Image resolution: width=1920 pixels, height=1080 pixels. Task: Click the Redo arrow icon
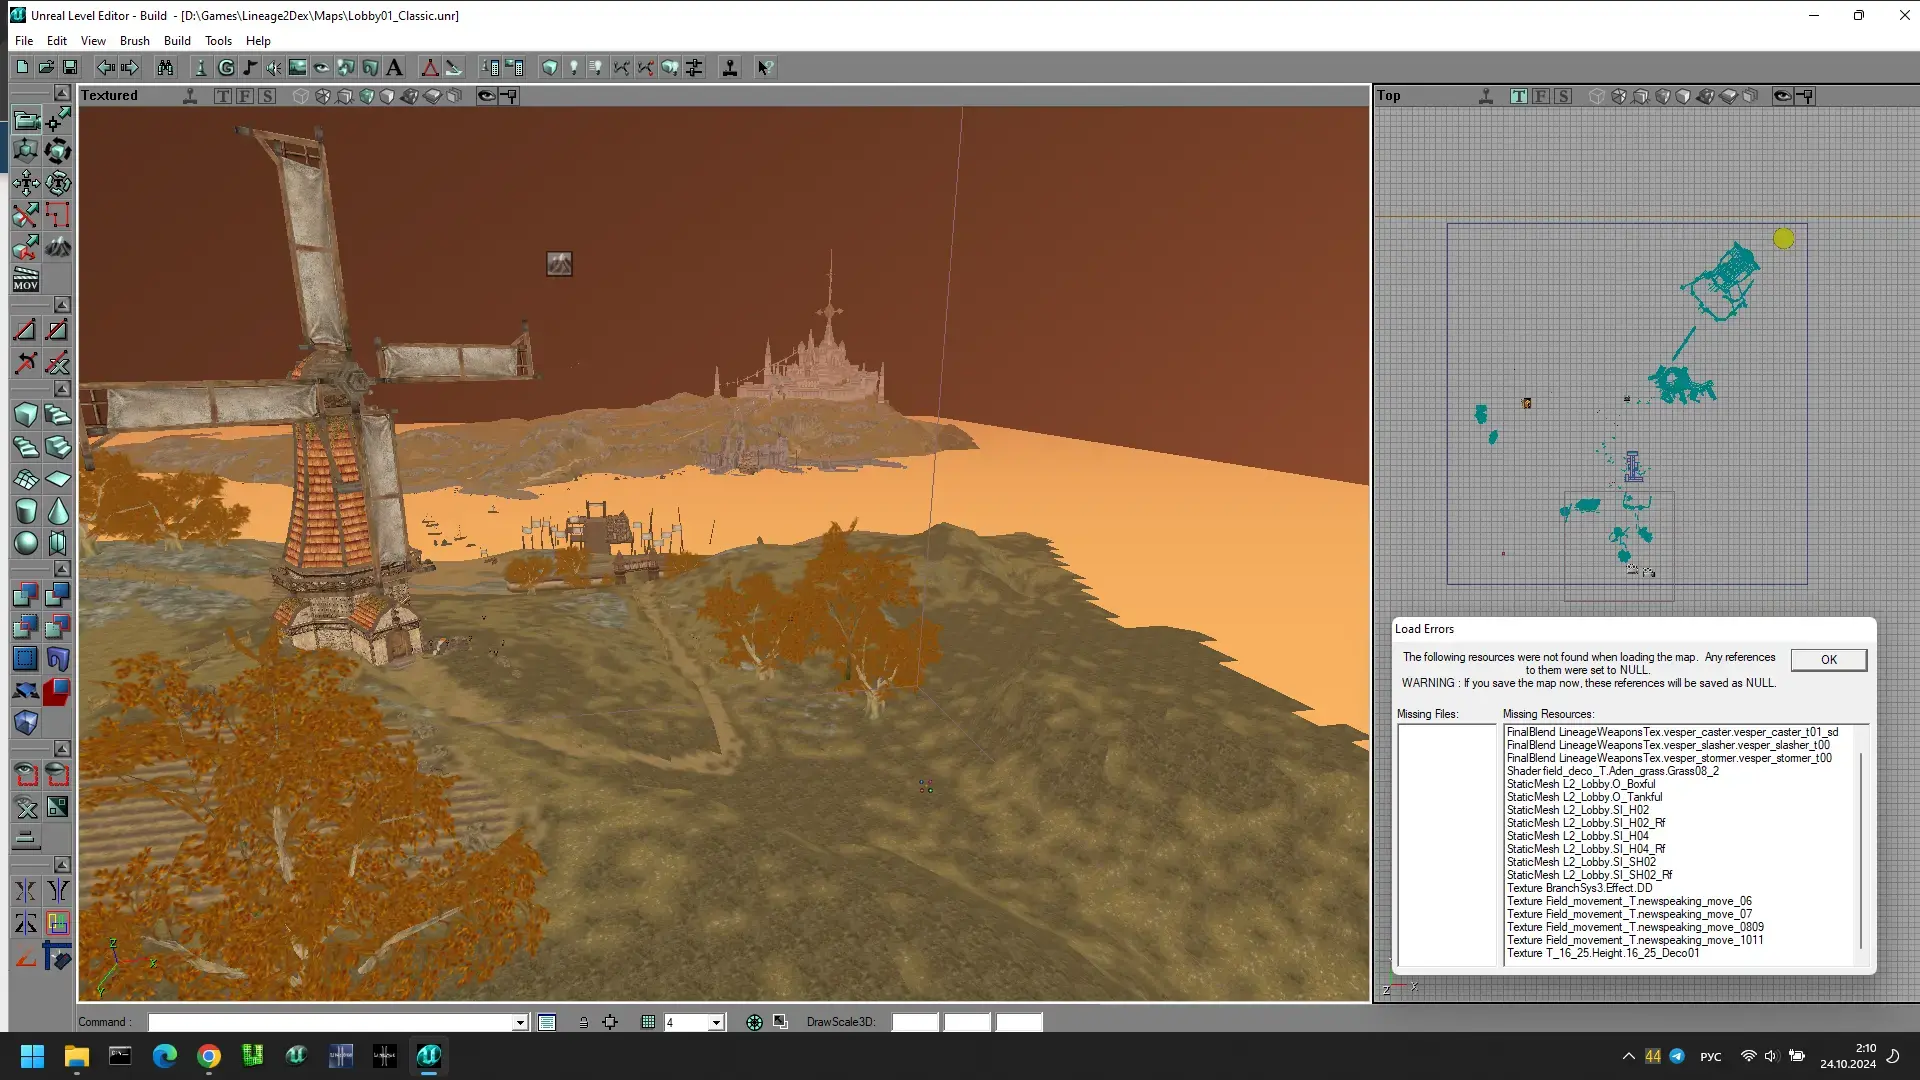pyautogui.click(x=129, y=67)
